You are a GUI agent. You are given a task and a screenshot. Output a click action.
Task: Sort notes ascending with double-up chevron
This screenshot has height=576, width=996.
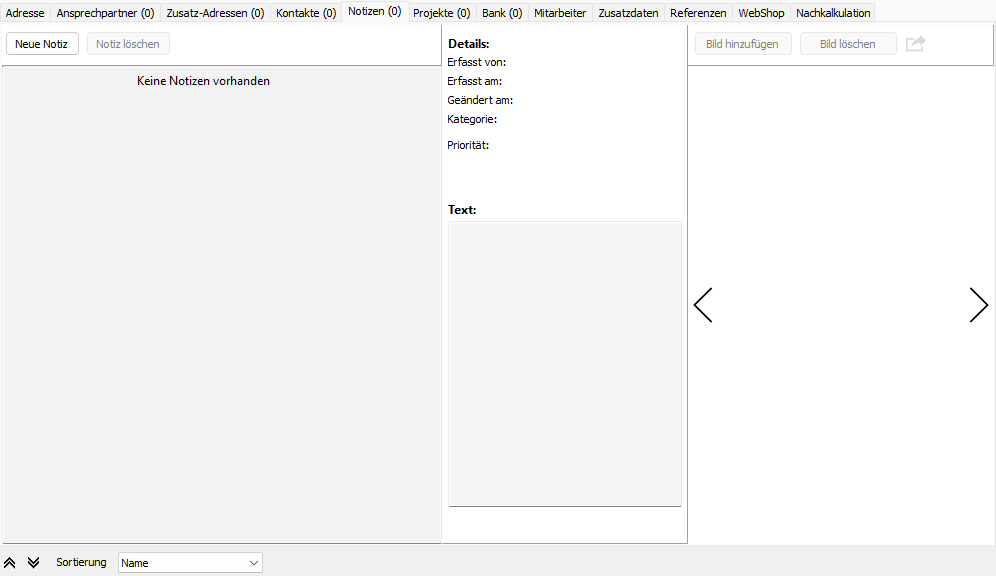(9, 562)
